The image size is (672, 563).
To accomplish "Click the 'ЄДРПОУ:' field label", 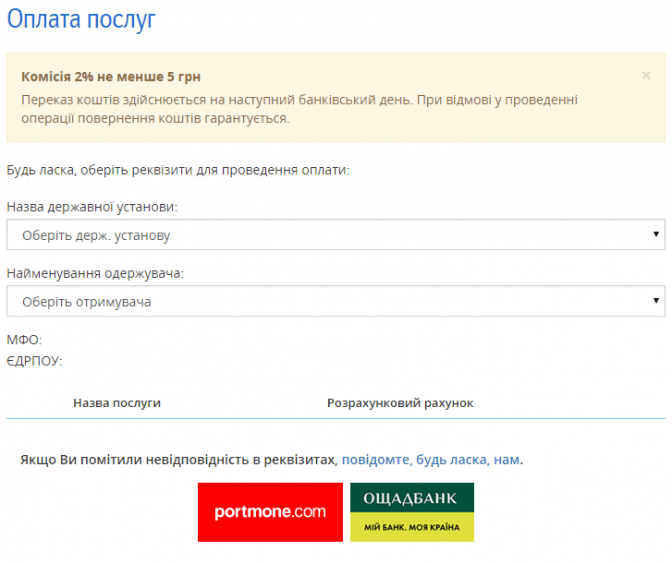I will [x=34, y=360].
